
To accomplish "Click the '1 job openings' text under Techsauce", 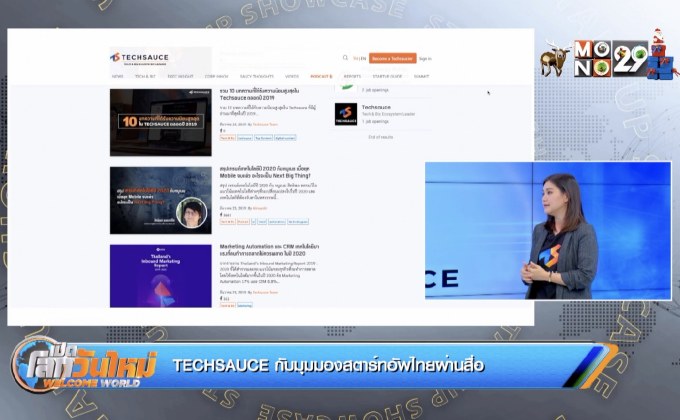I will pos(376,121).
